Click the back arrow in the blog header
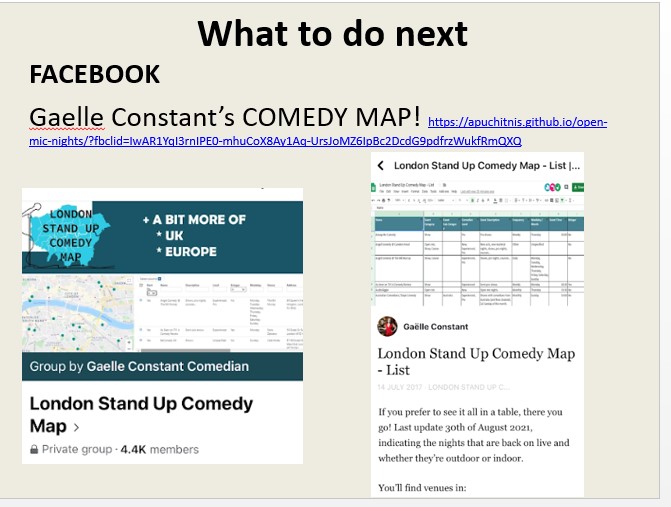Image resolution: width=671 pixels, height=507 pixels. click(381, 166)
